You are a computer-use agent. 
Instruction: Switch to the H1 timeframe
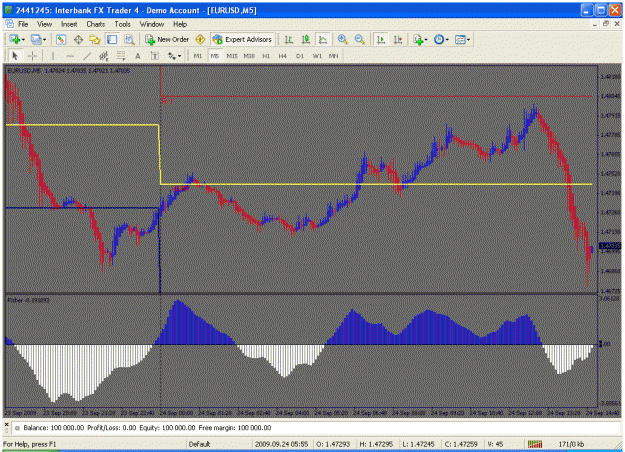(x=266, y=56)
